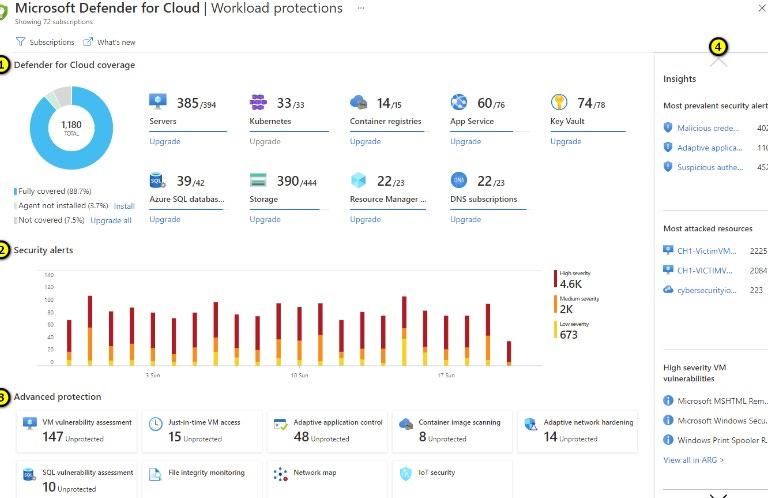768x498 pixels.
Task: Click the Key Vault icon
Action: pos(559,102)
